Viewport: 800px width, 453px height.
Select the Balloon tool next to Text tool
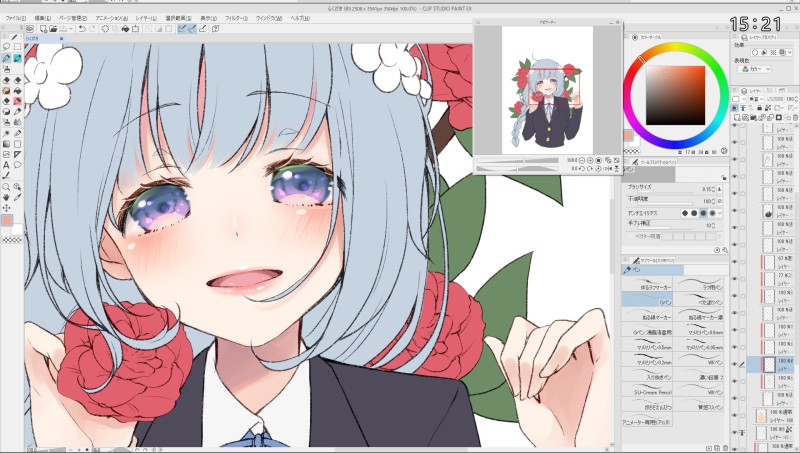tap(17, 165)
